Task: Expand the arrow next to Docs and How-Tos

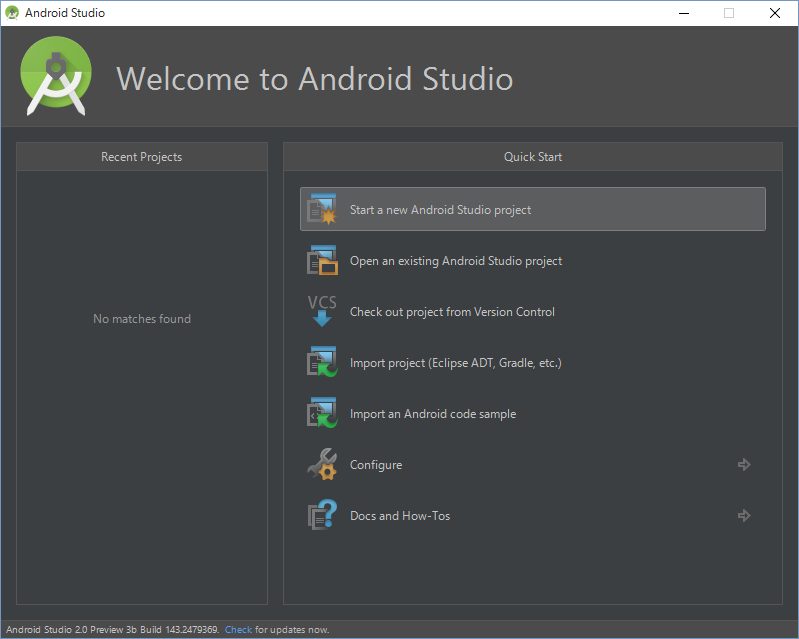Action: (x=744, y=515)
